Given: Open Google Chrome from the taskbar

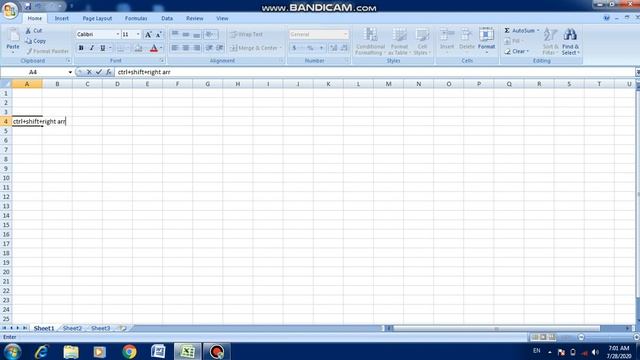Looking at the screenshot, I should pyautogui.click(x=129, y=351).
